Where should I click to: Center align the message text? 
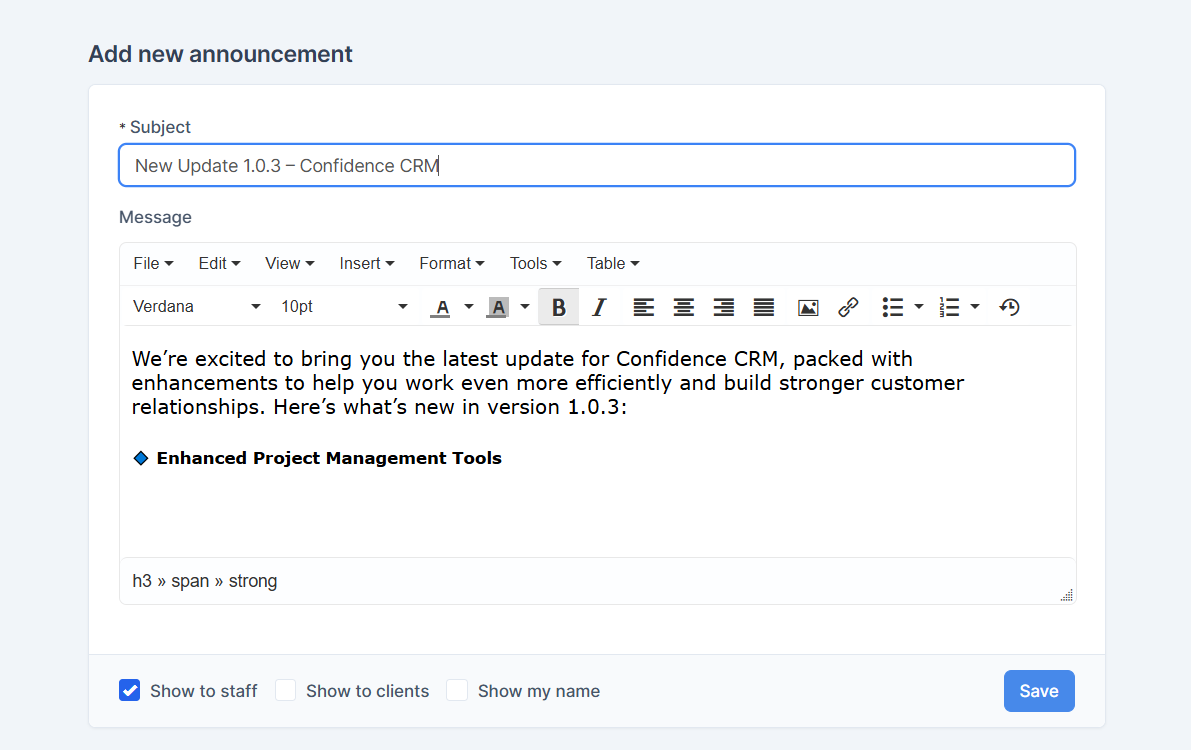[683, 307]
